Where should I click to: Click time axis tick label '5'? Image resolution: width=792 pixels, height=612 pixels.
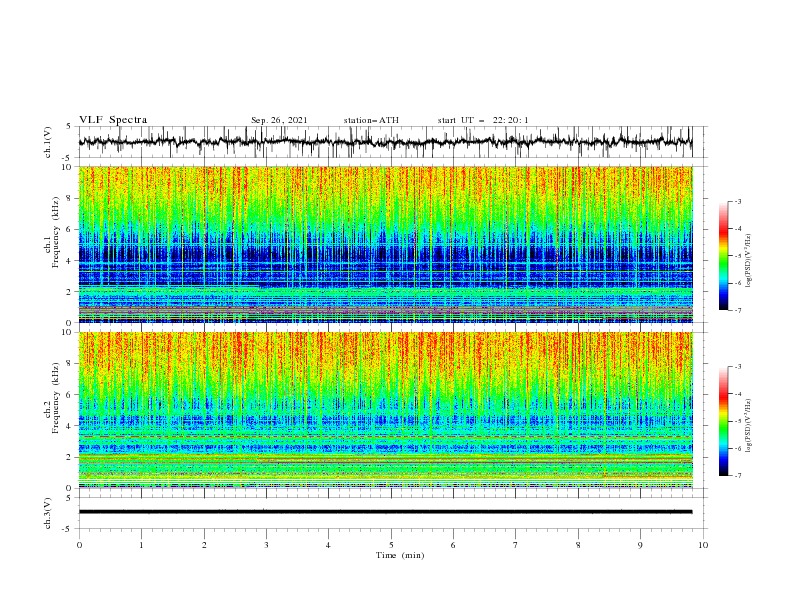click(391, 545)
